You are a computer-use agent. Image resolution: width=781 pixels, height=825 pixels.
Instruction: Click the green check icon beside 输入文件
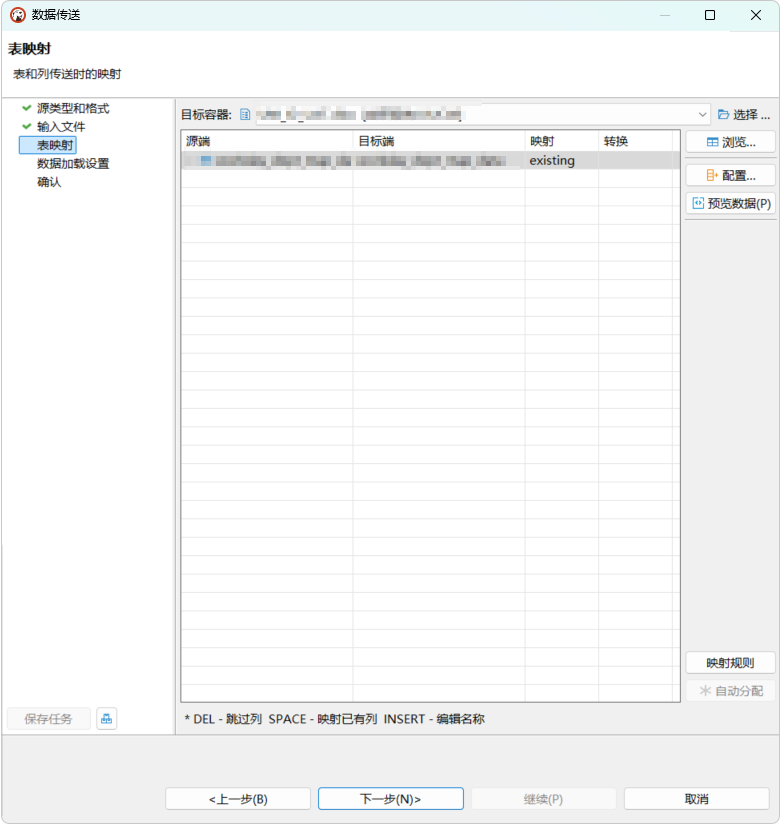click(27, 126)
